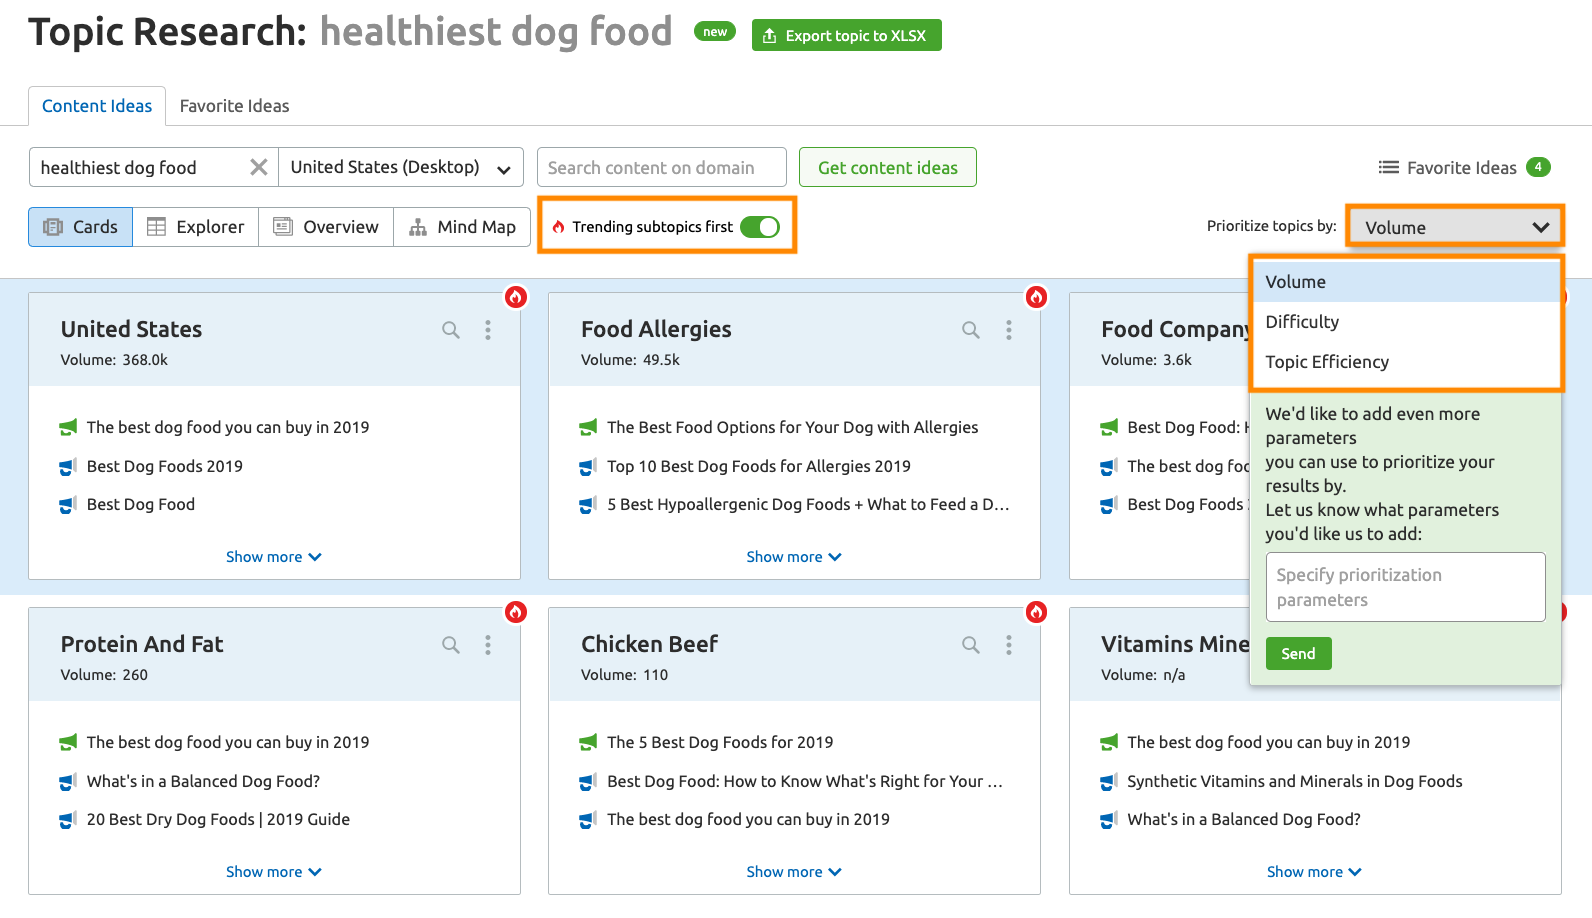1592x918 pixels.
Task: Click the search icon on Chicken Beef card
Action: point(971,645)
